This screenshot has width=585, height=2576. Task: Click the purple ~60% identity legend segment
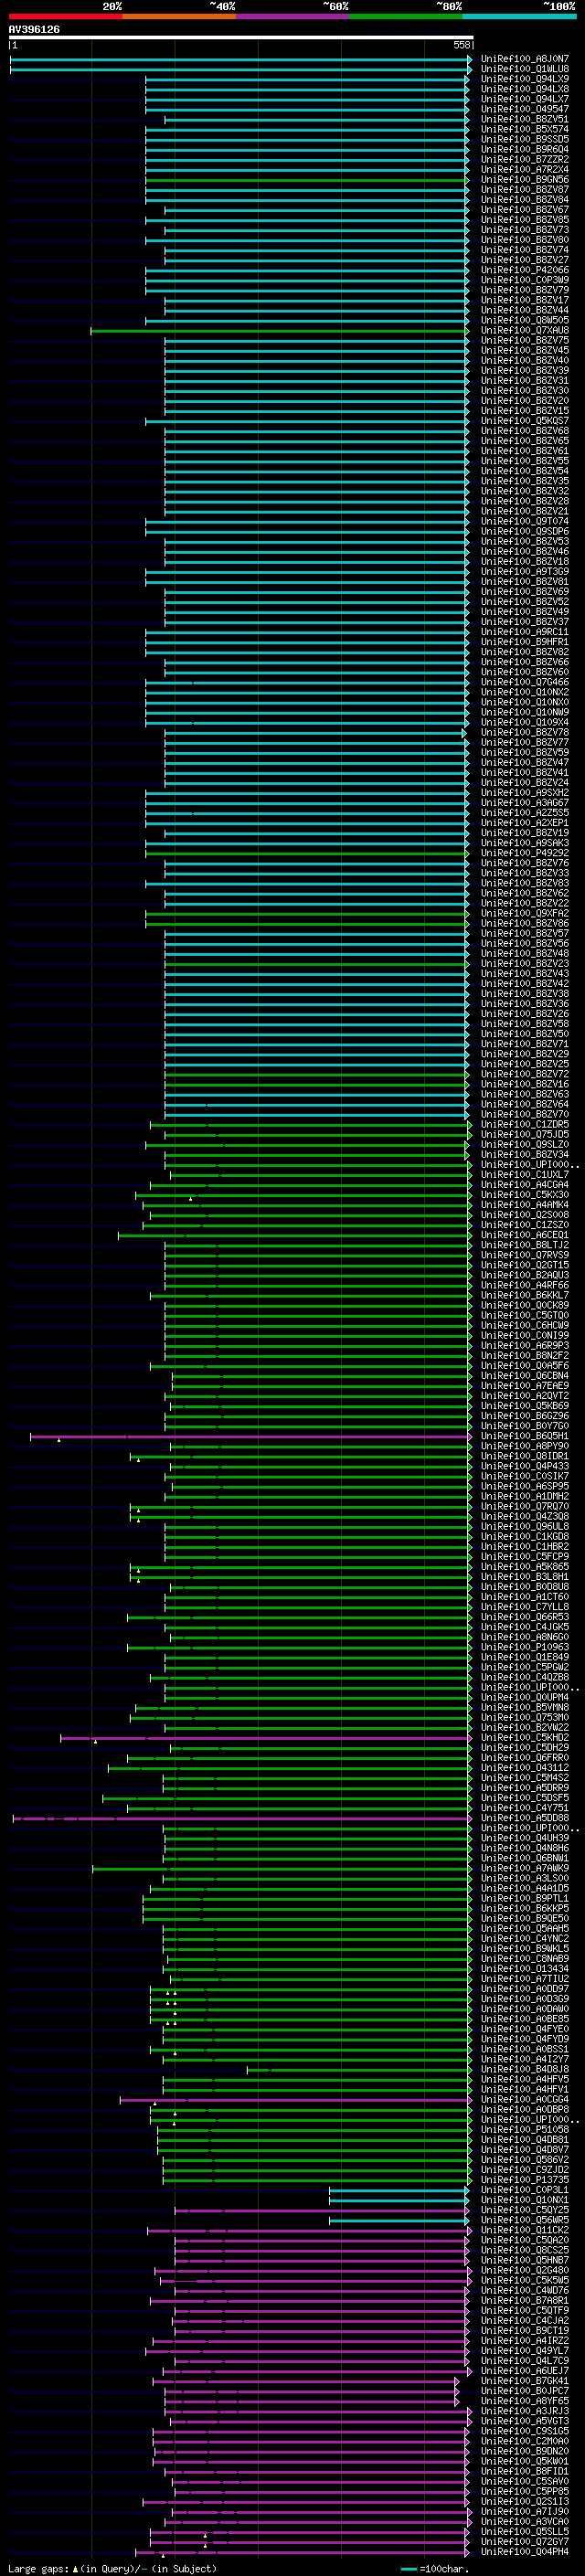(293, 16)
